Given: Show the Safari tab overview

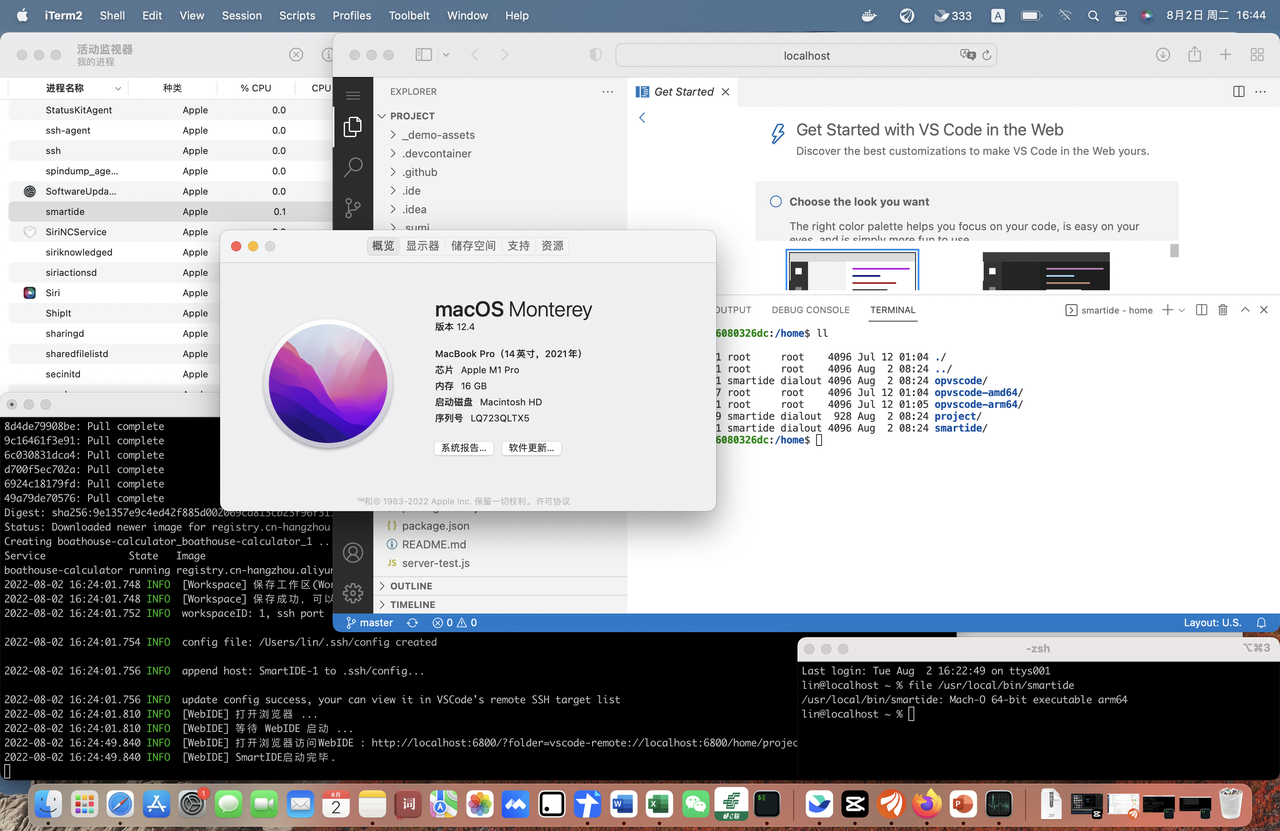Looking at the screenshot, I should [1256, 55].
